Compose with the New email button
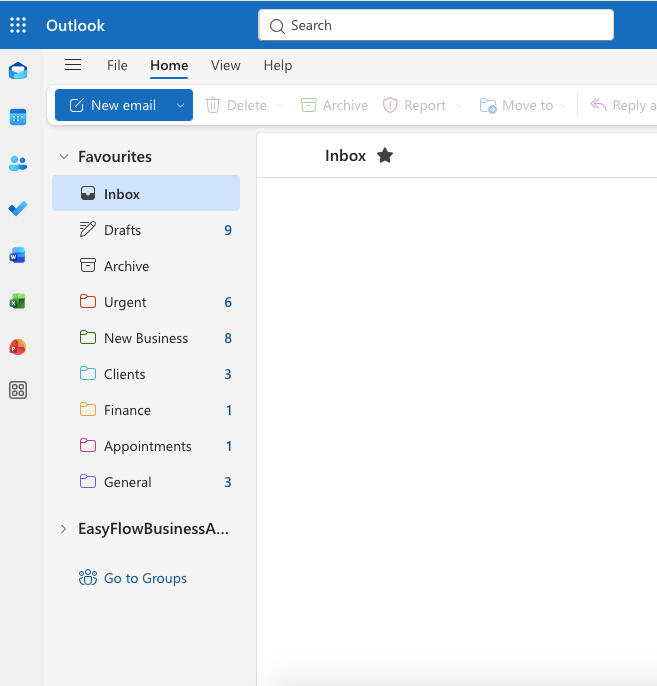The width and height of the screenshot is (657, 686). [113, 105]
